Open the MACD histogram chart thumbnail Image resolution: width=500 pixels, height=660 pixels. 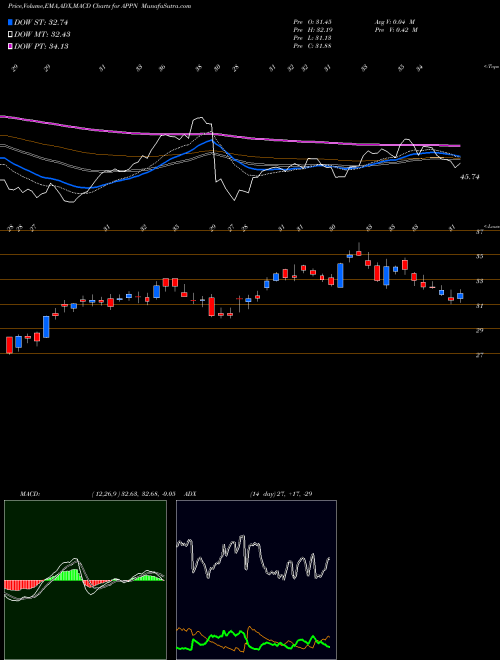point(85,580)
